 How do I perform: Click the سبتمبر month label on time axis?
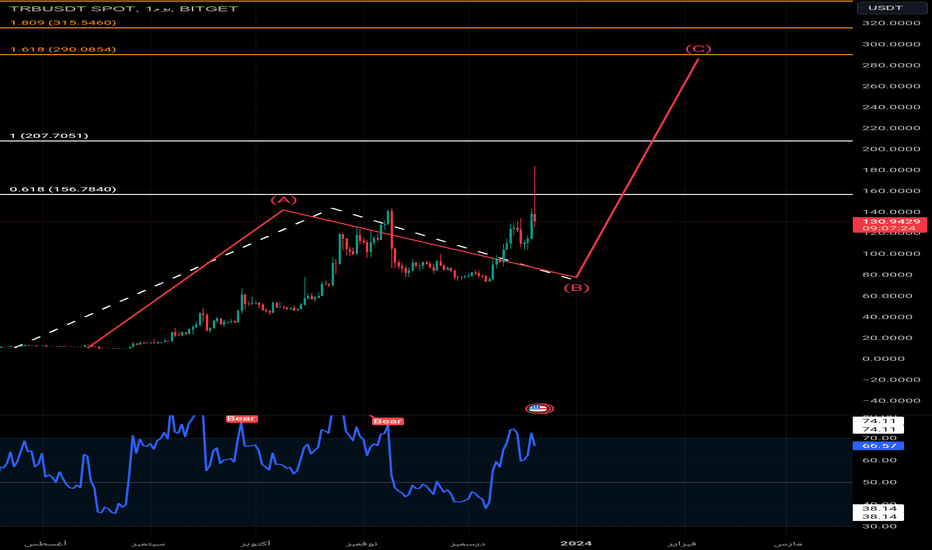coord(148,543)
